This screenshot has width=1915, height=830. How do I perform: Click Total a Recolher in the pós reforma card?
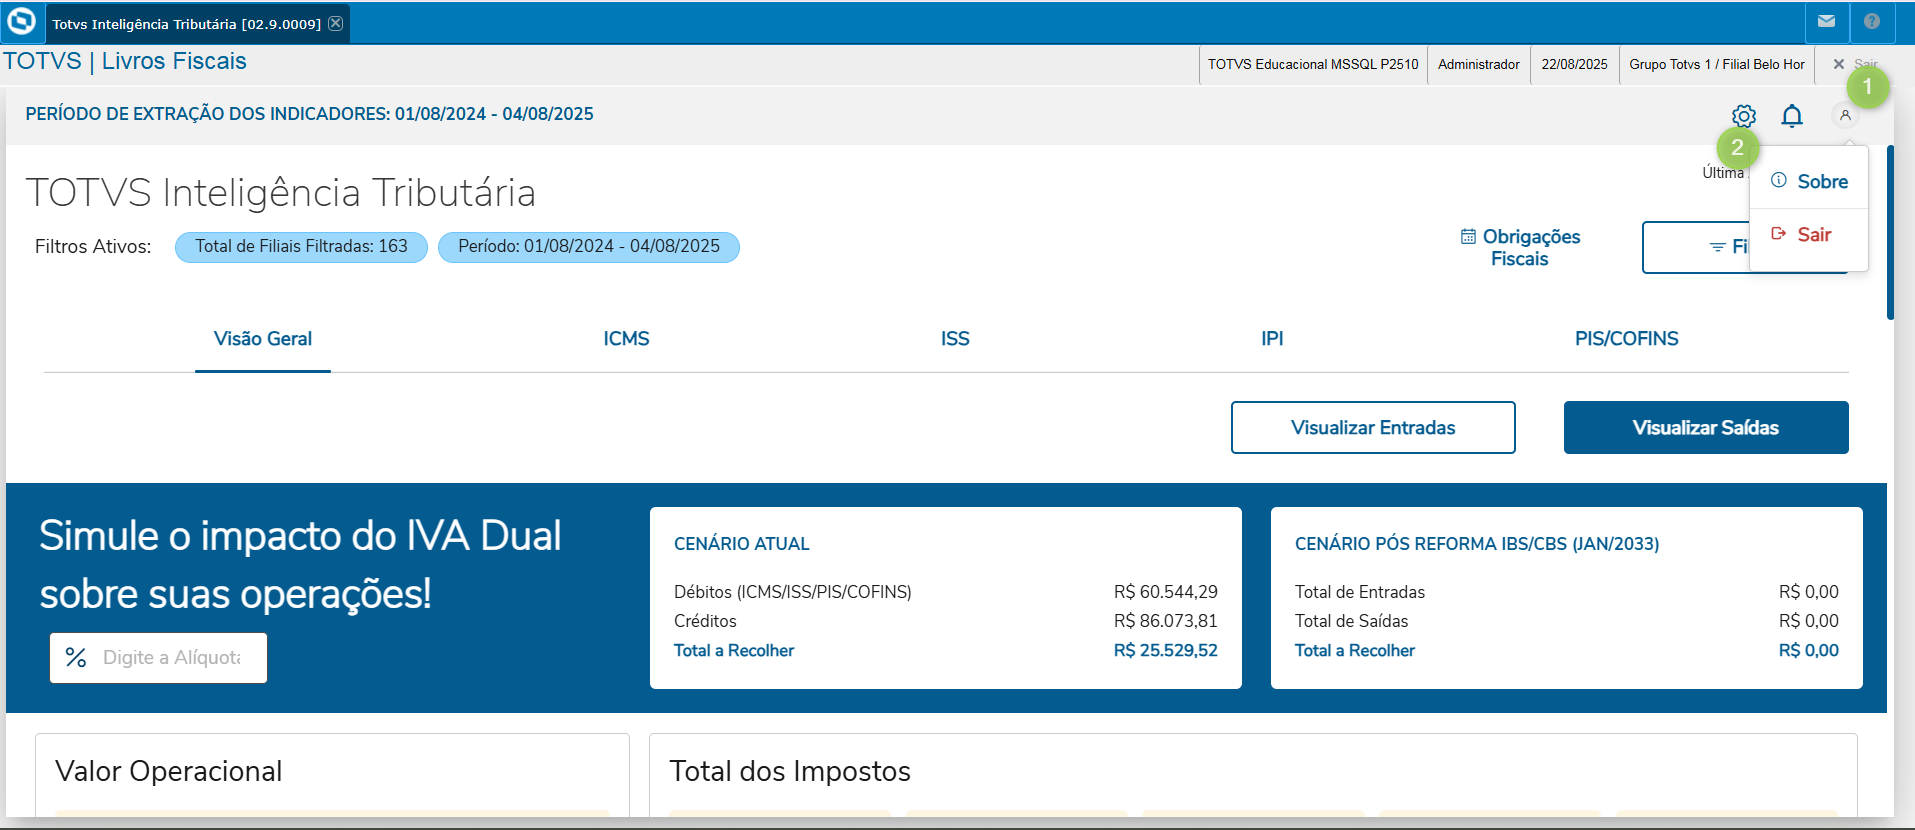click(x=1355, y=650)
